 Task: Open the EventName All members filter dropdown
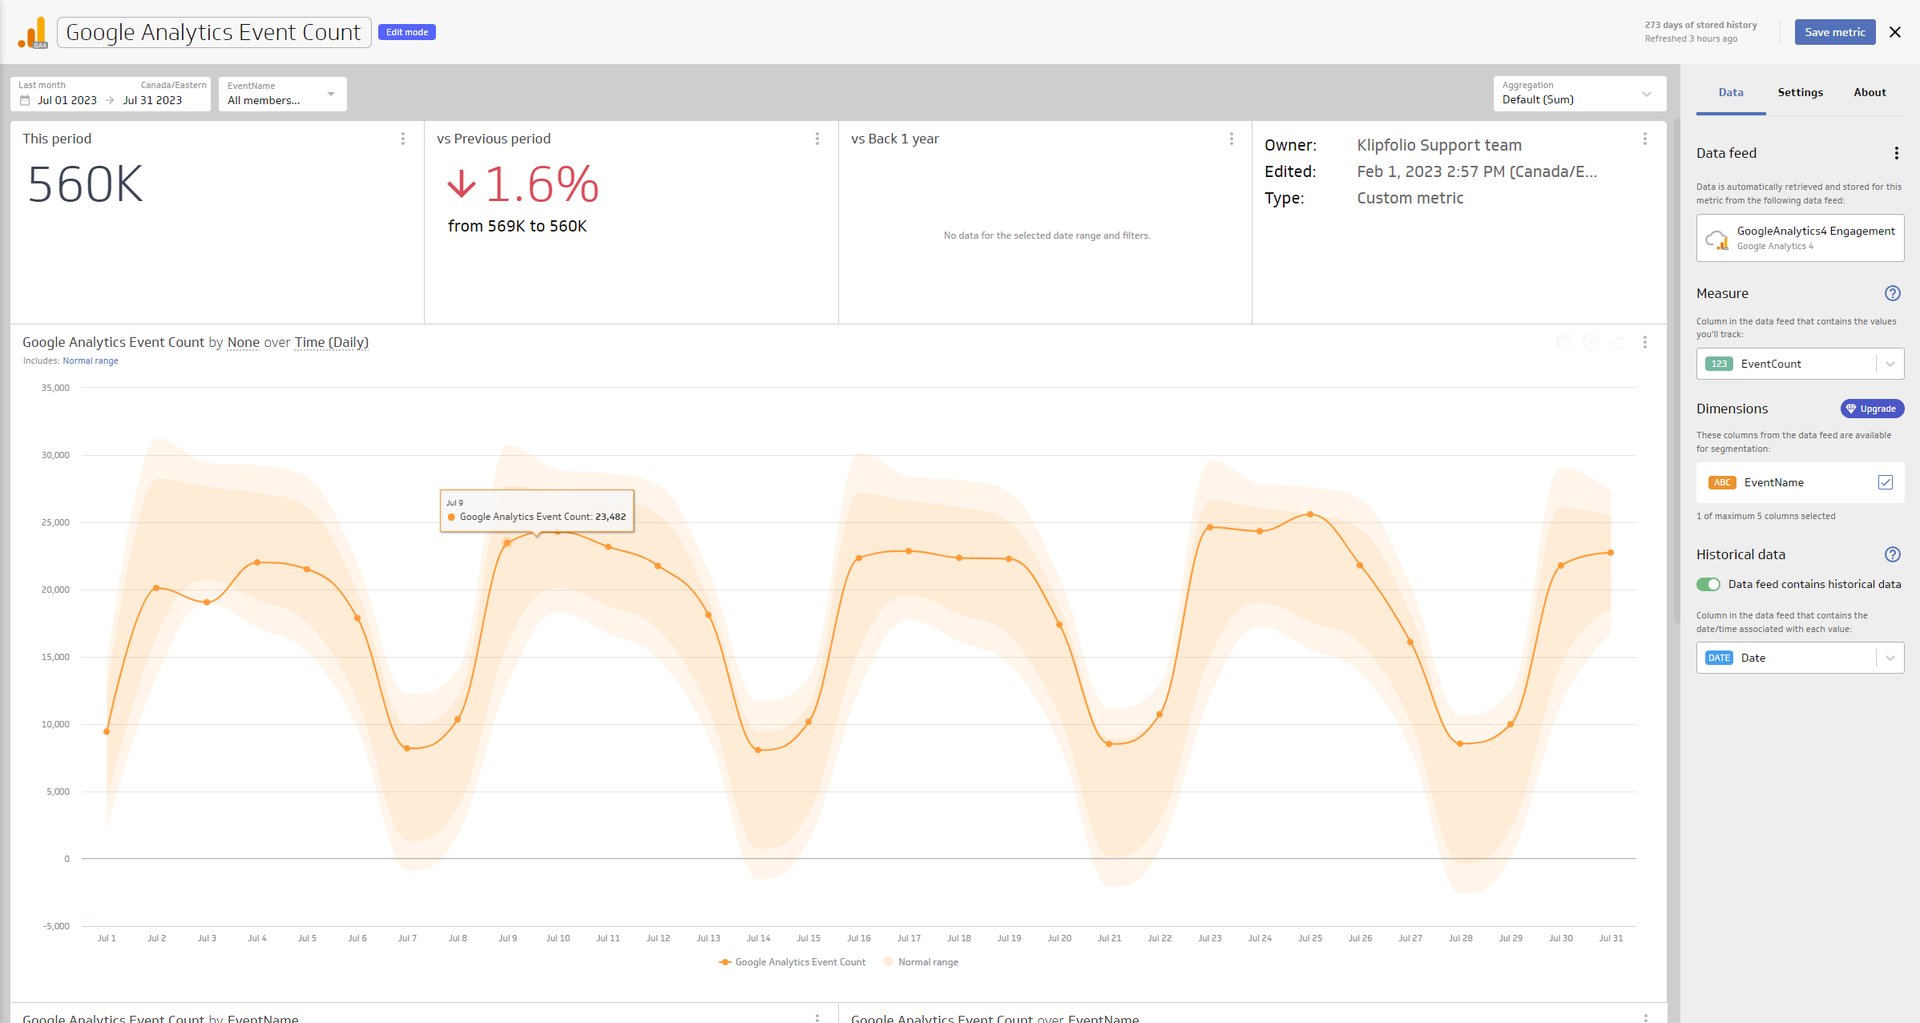[282, 94]
